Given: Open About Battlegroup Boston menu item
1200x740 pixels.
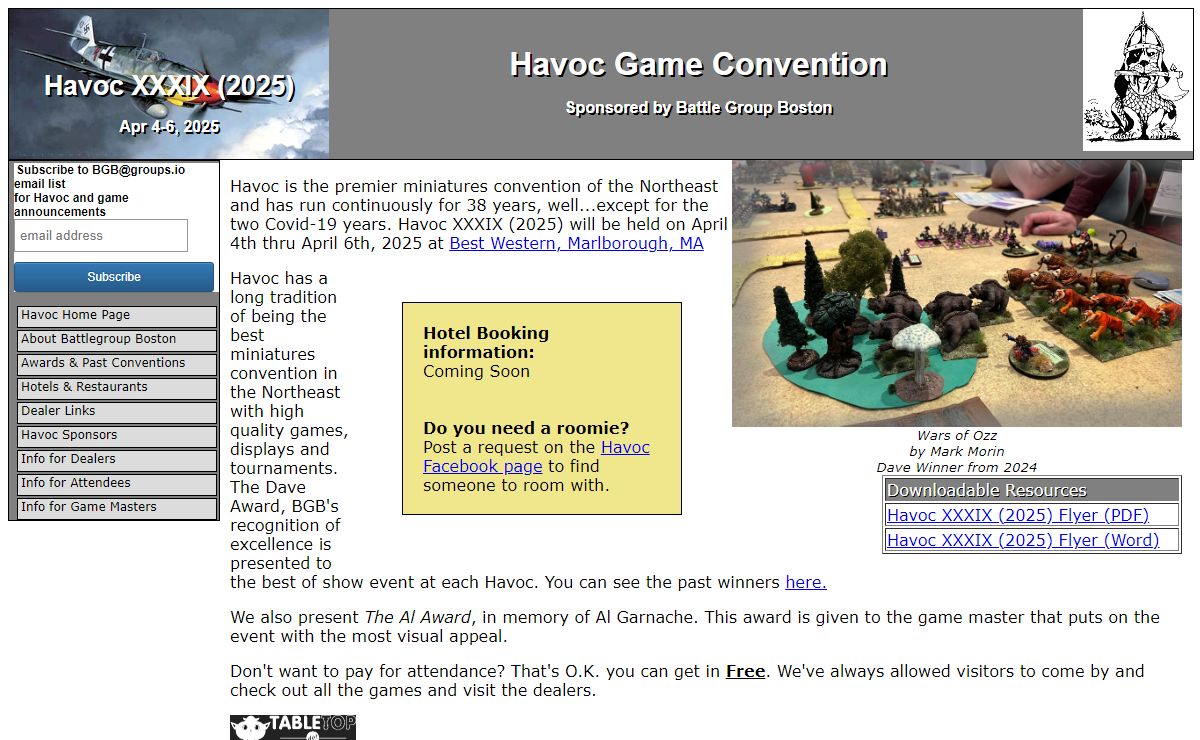Looking at the screenshot, I should pos(117,340).
